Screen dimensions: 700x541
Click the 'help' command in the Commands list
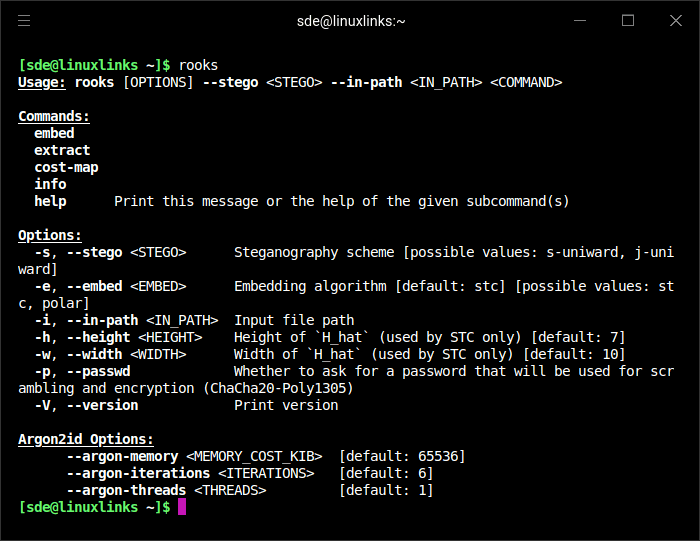click(x=50, y=201)
